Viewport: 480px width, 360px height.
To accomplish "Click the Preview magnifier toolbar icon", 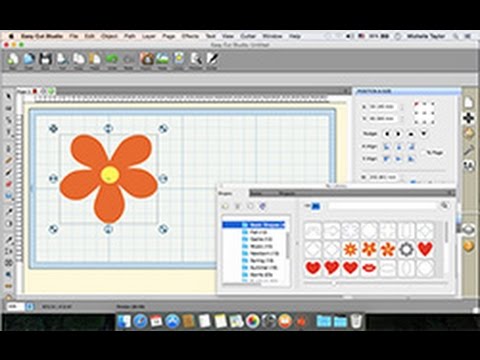I will (x=196, y=59).
